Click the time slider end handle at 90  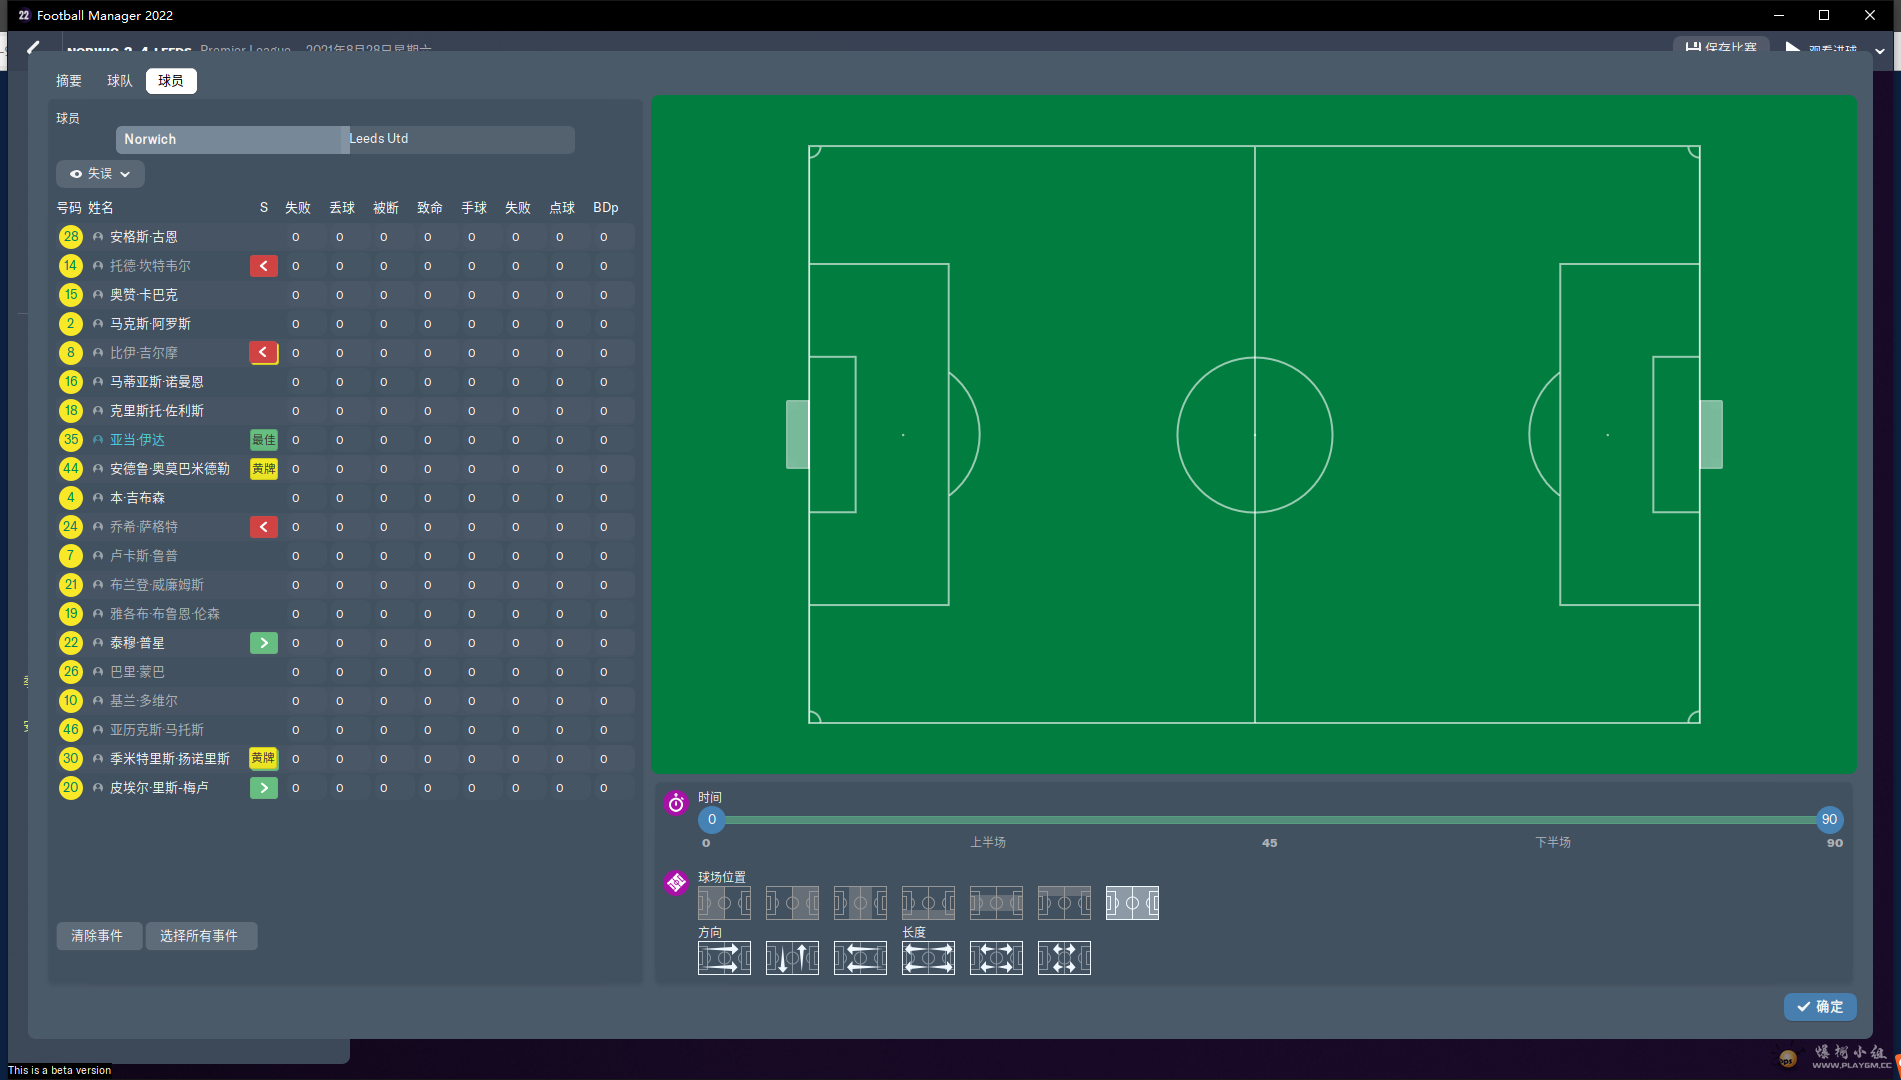1829,820
